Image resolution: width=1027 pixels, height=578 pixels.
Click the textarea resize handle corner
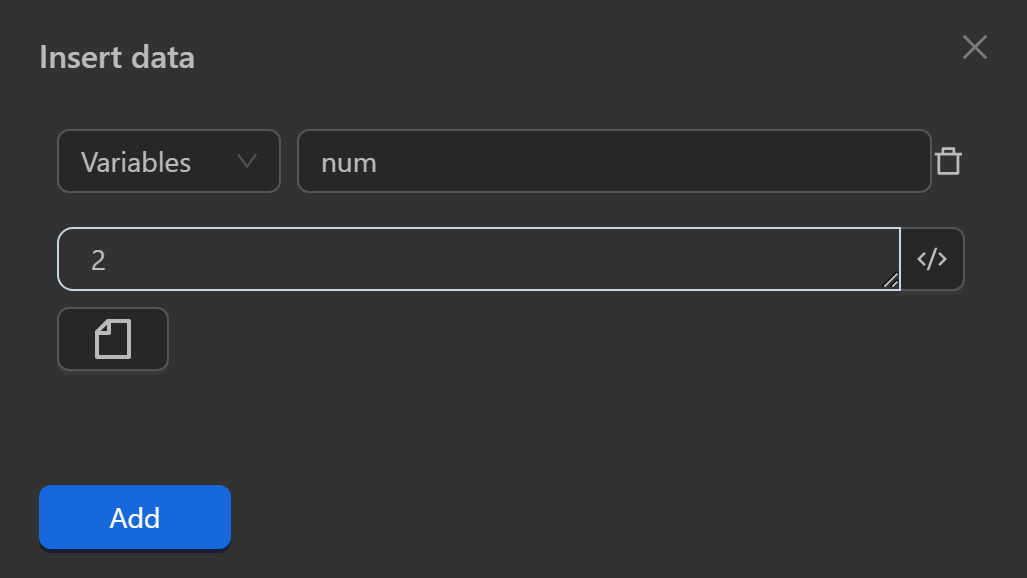[890, 281]
